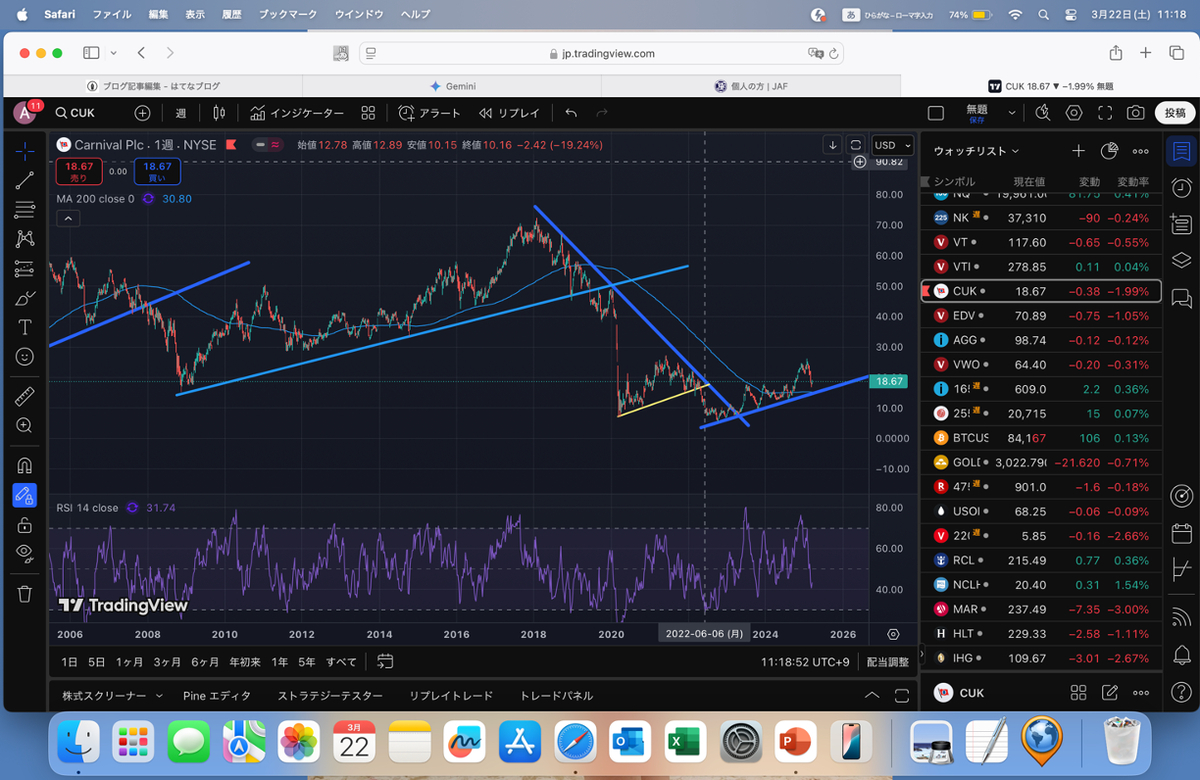Click the advanced view pie icon in watchlist
Screen dimensions: 1200x780
tap(1109, 151)
